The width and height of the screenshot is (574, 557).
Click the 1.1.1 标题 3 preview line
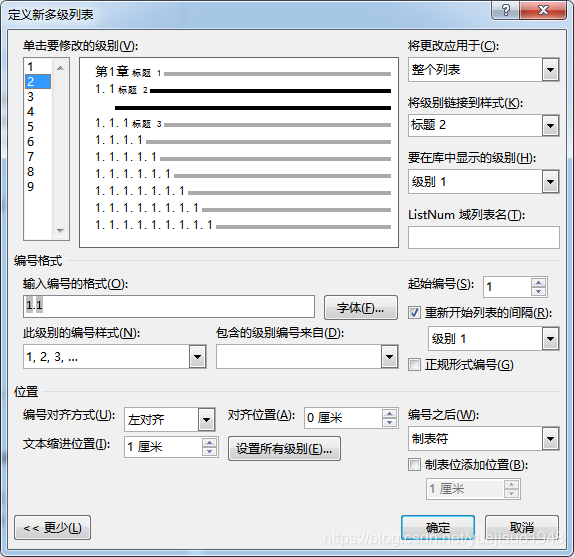[x=243, y=124]
